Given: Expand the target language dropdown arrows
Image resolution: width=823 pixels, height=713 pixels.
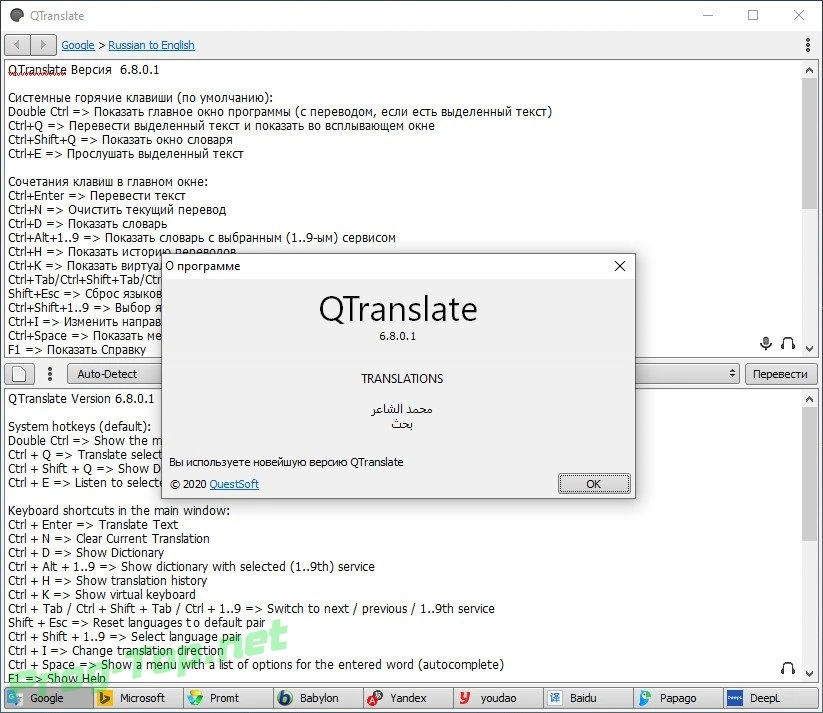Looking at the screenshot, I should [732, 374].
